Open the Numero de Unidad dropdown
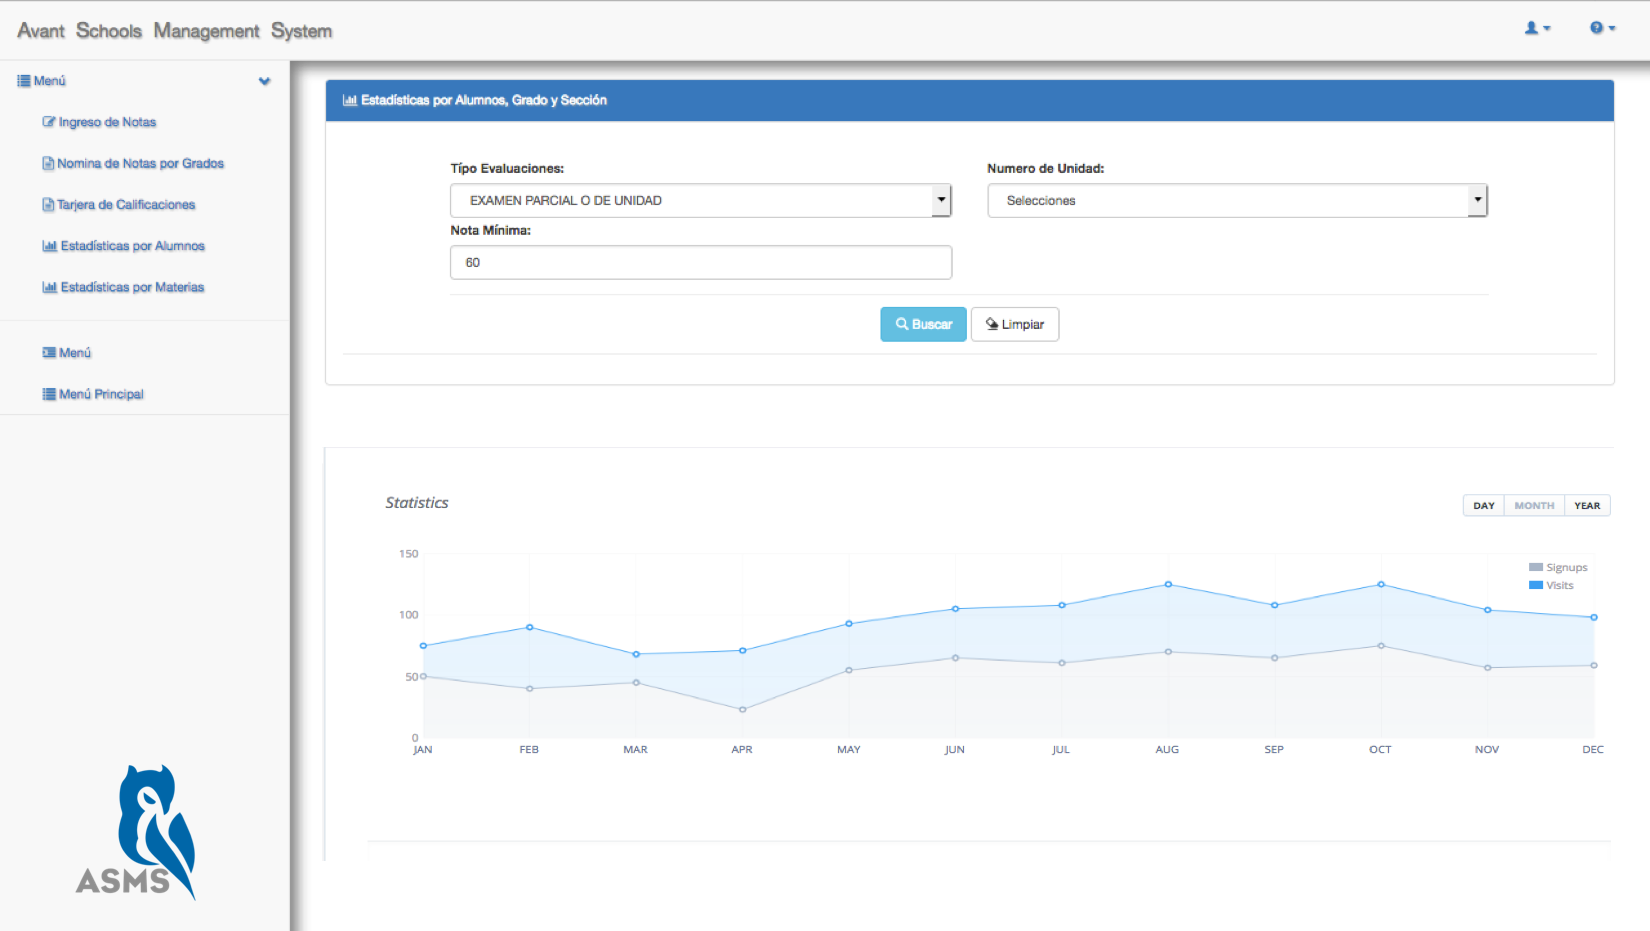The height and width of the screenshot is (931, 1650). pos(1237,201)
